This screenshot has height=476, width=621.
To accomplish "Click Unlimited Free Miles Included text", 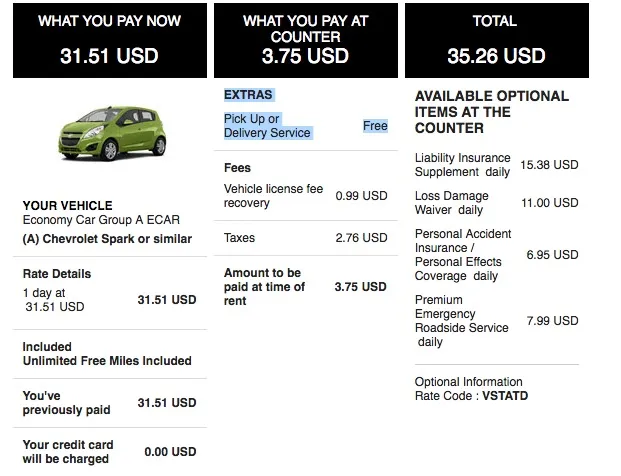I will point(107,361).
